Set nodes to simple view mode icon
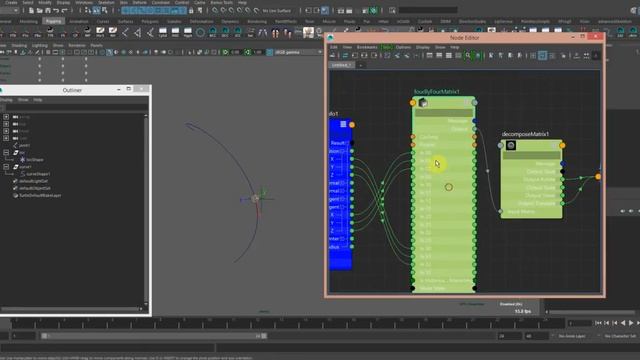Viewport: 640px width, 360px height. click(429, 56)
